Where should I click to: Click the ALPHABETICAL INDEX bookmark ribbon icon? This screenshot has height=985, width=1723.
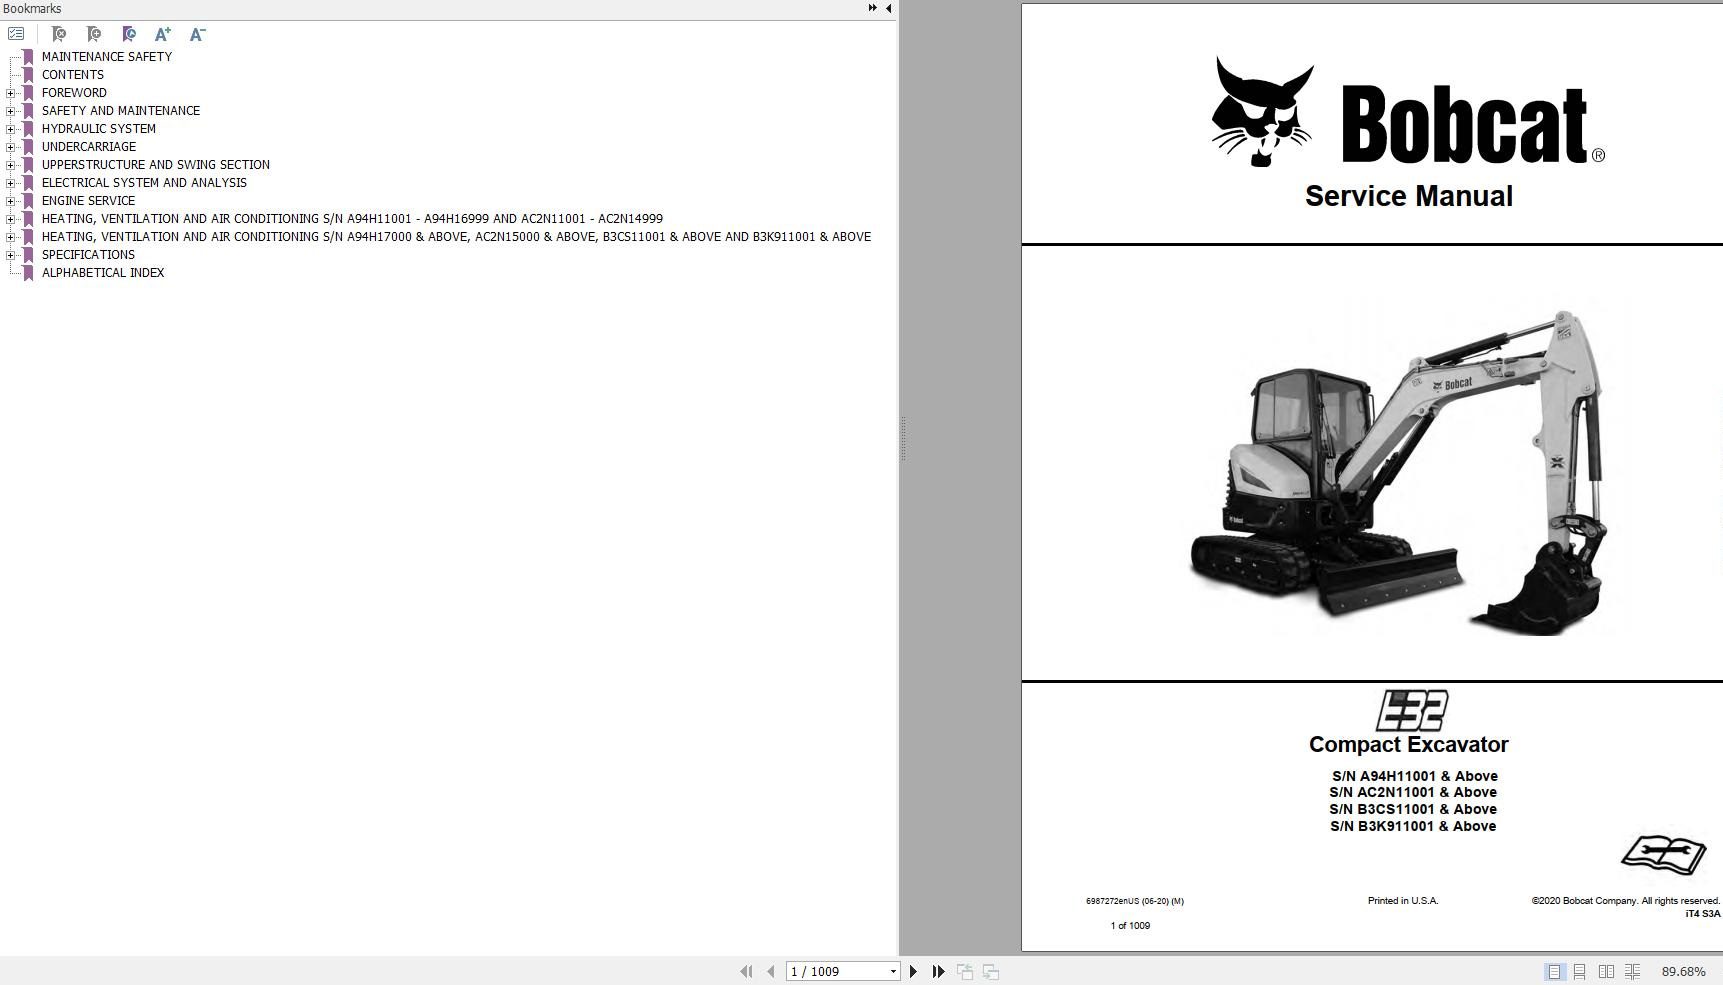tap(28, 273)
